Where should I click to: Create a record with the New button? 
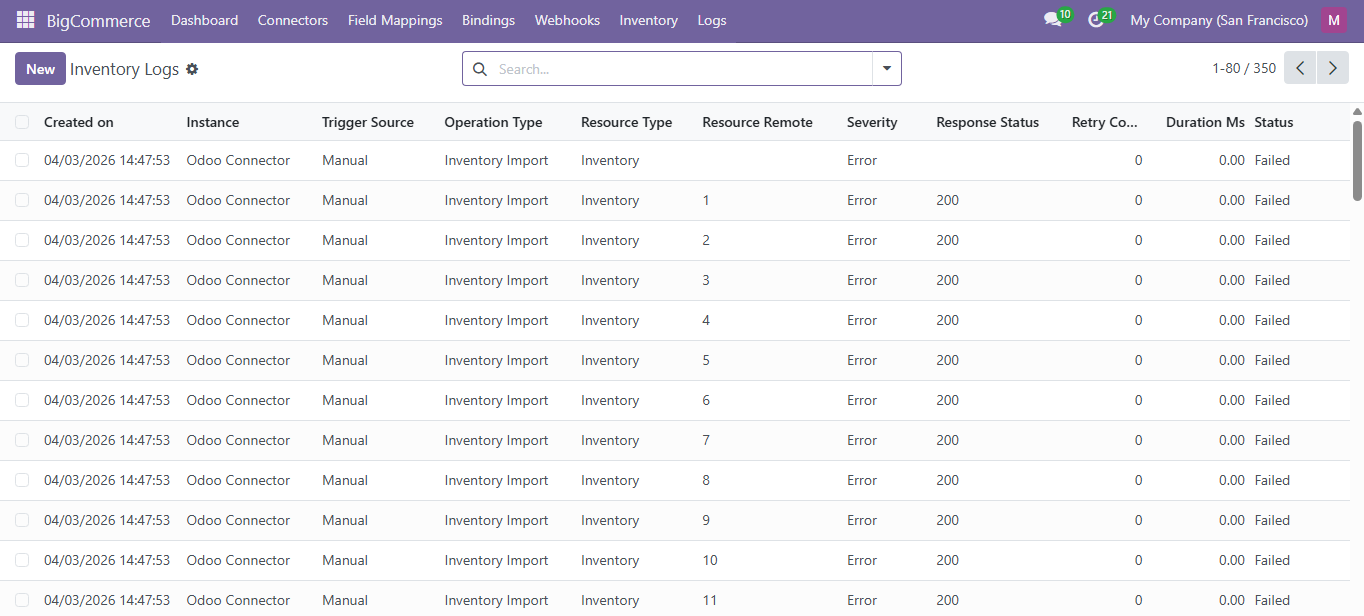click(x=40, y=68)
